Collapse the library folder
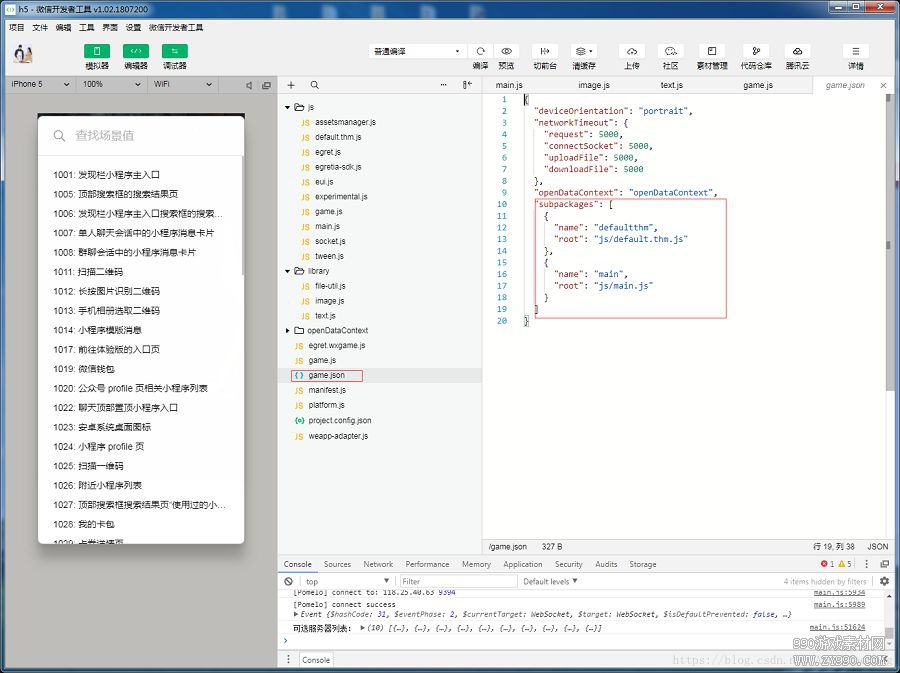 (x=288, y=271)
